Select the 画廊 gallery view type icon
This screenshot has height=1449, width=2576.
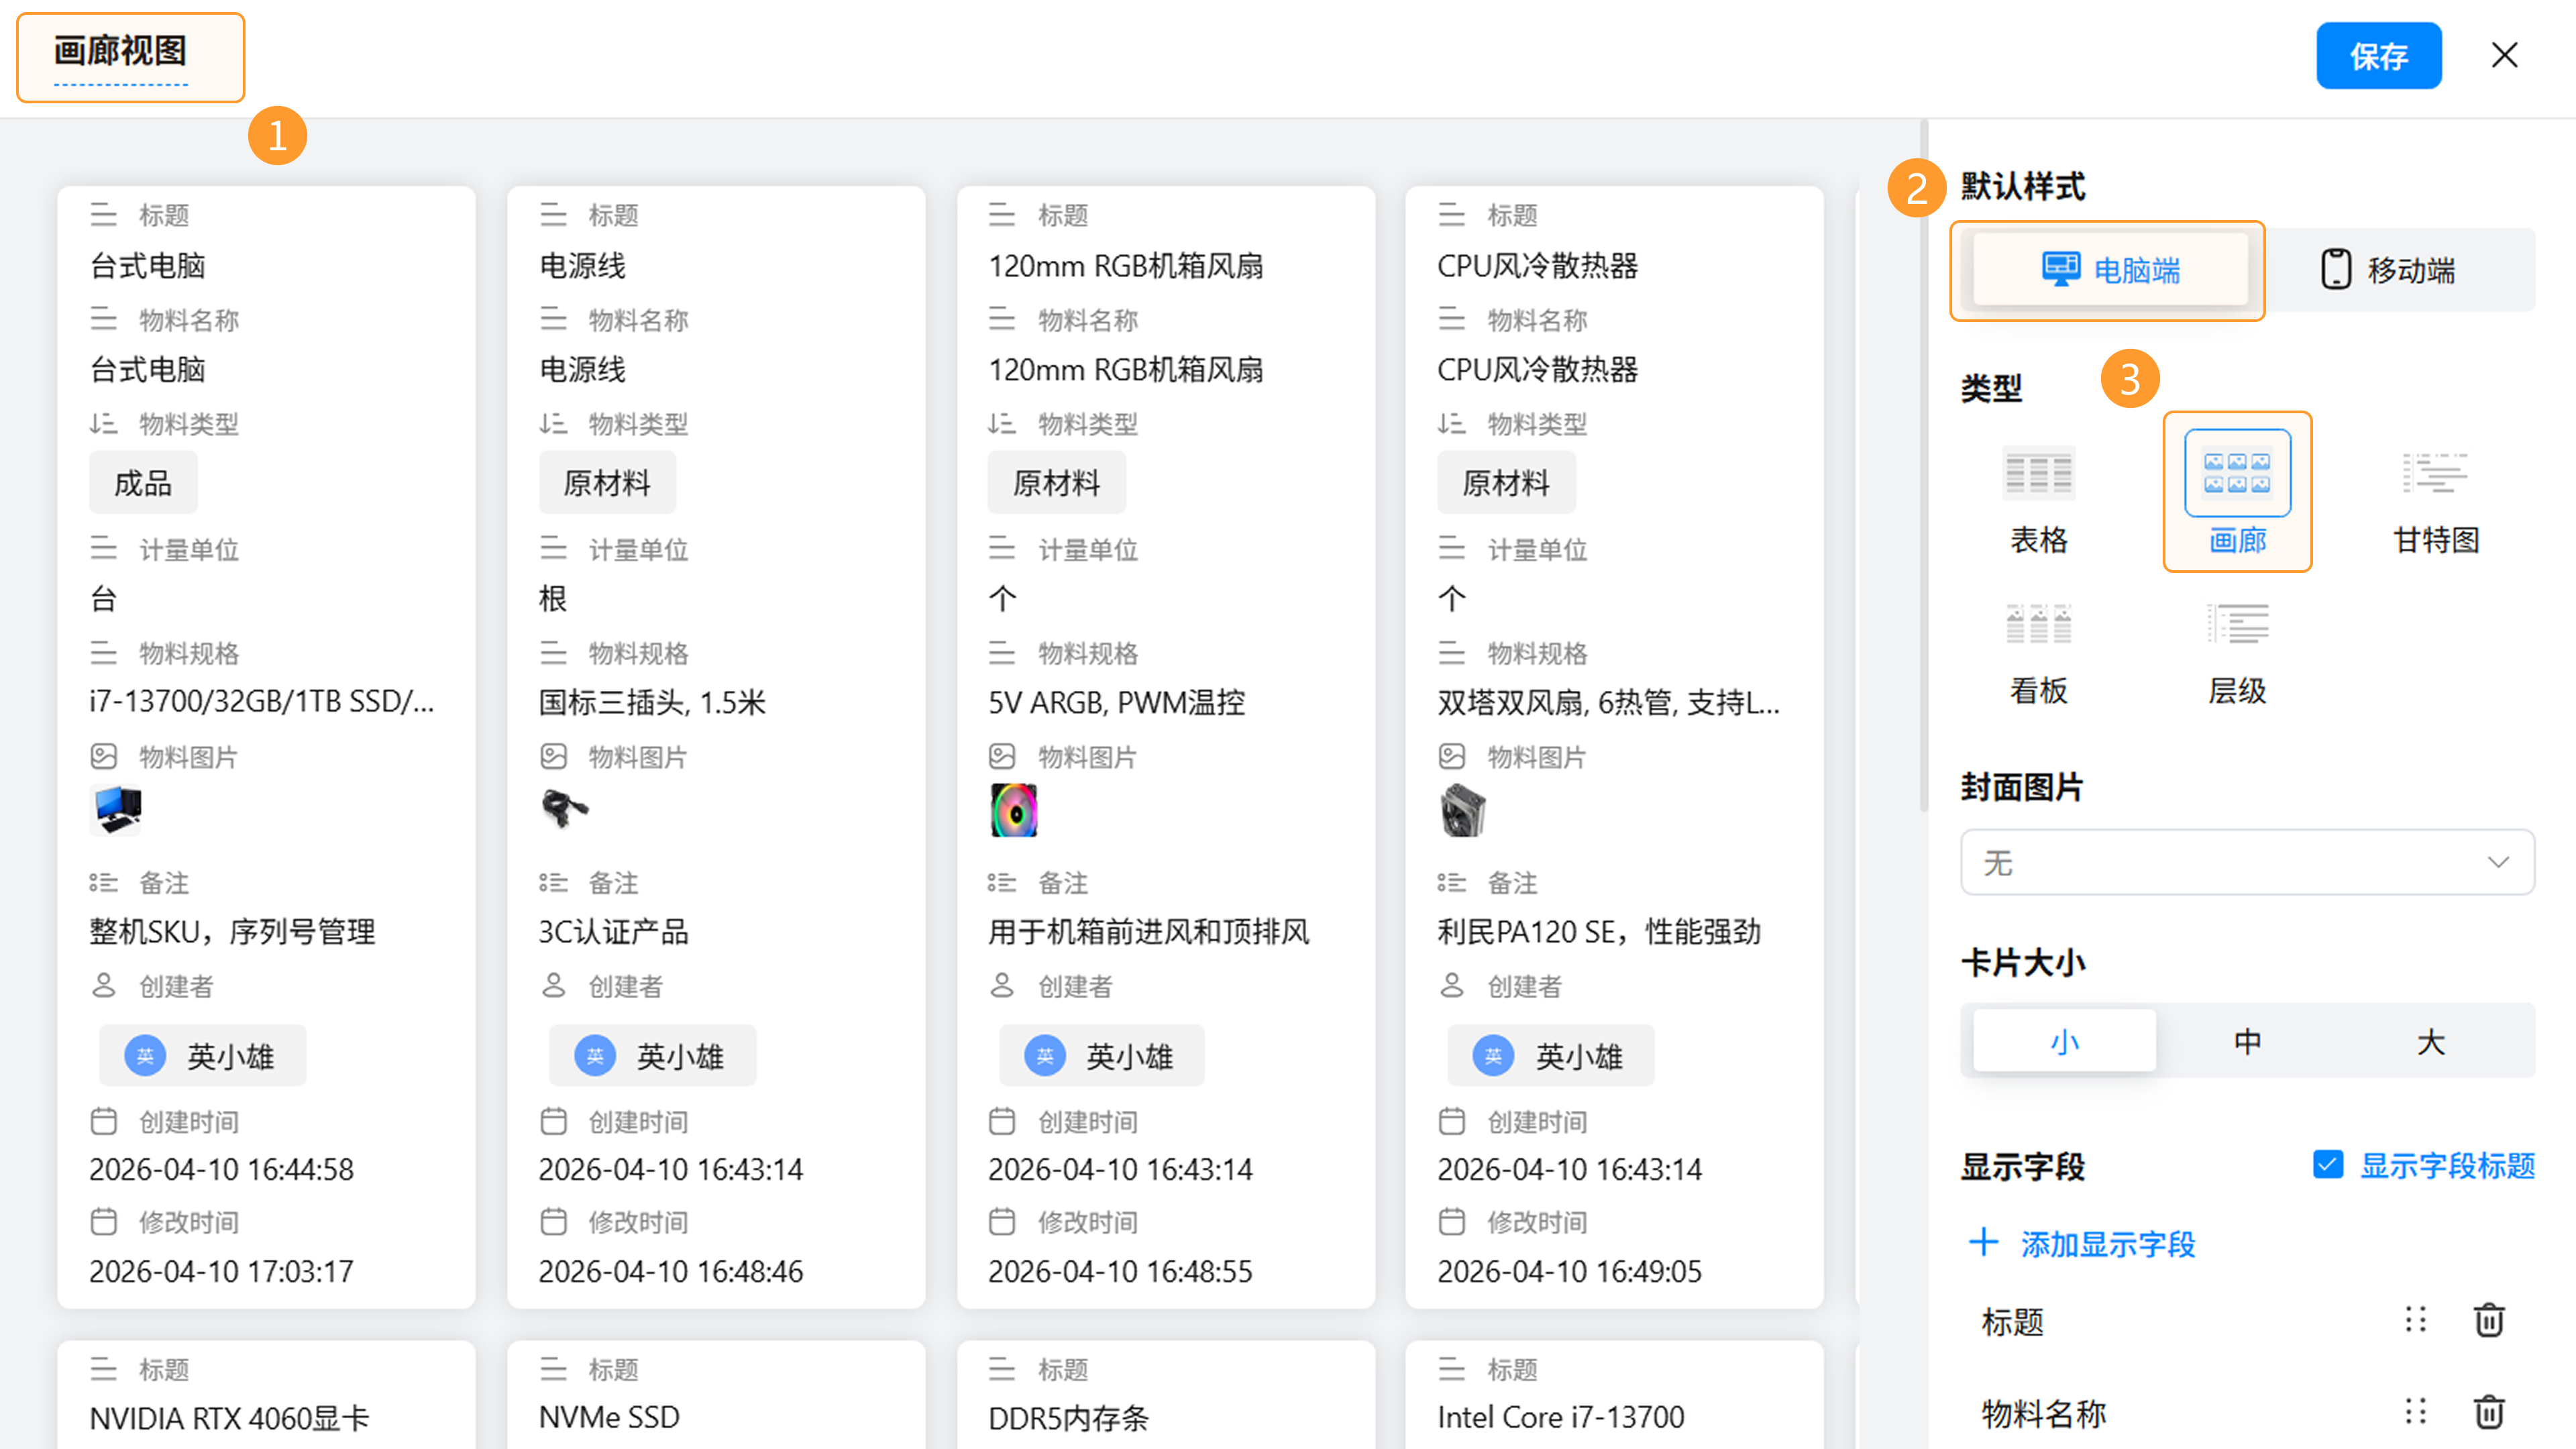(2237, 474)
